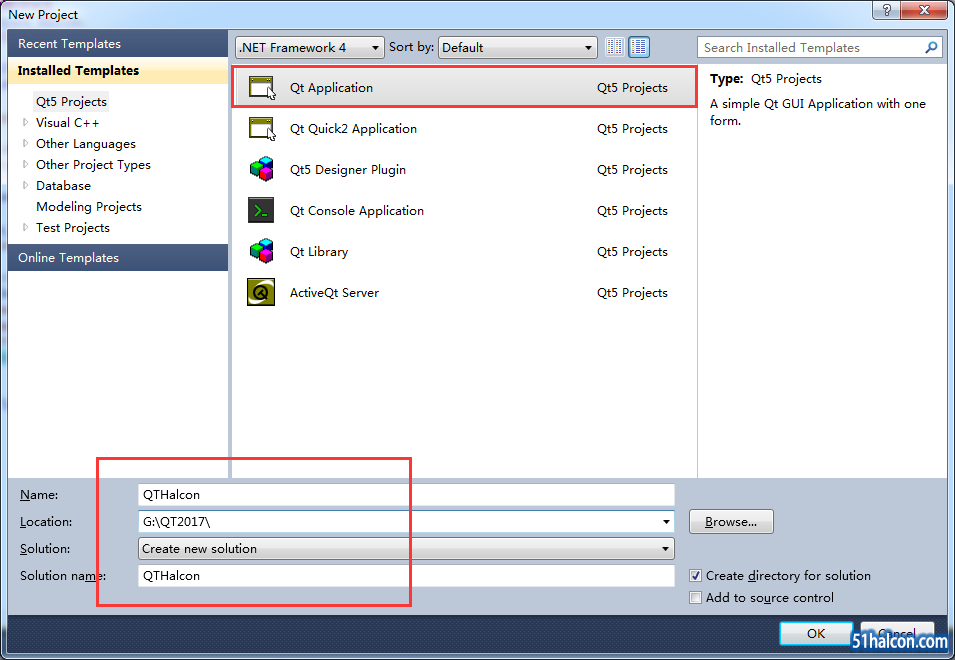The image size is (955, 660).
Task: Open the Online Templates section
Action: 68,258
